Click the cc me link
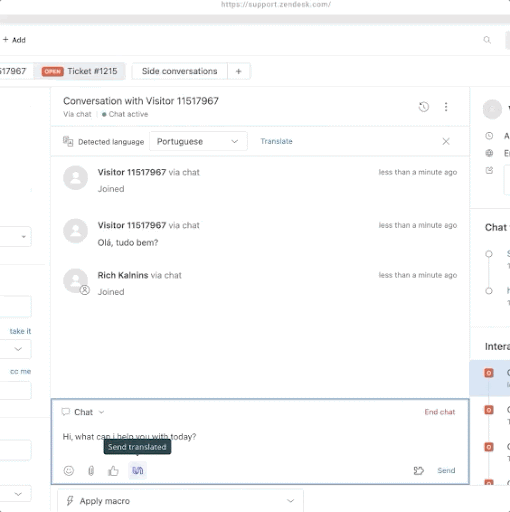The image size is (510, 512). click(x=20, y=371)
